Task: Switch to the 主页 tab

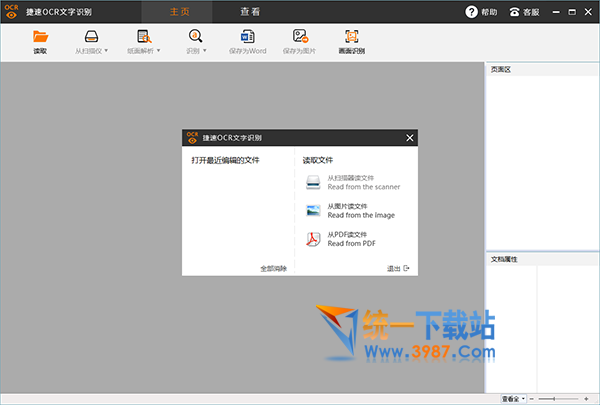Action: (x=179, y=12)
